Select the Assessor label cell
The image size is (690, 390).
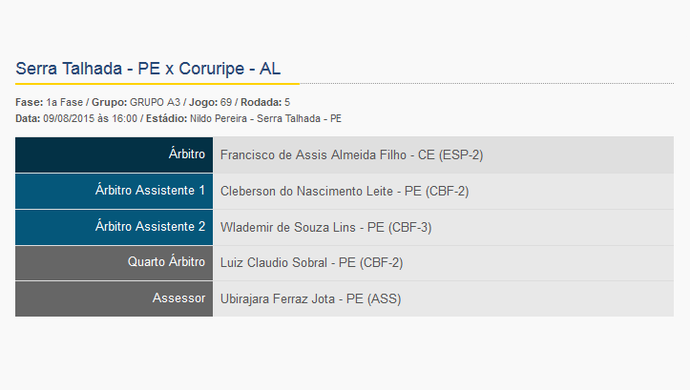coord(114,299)
